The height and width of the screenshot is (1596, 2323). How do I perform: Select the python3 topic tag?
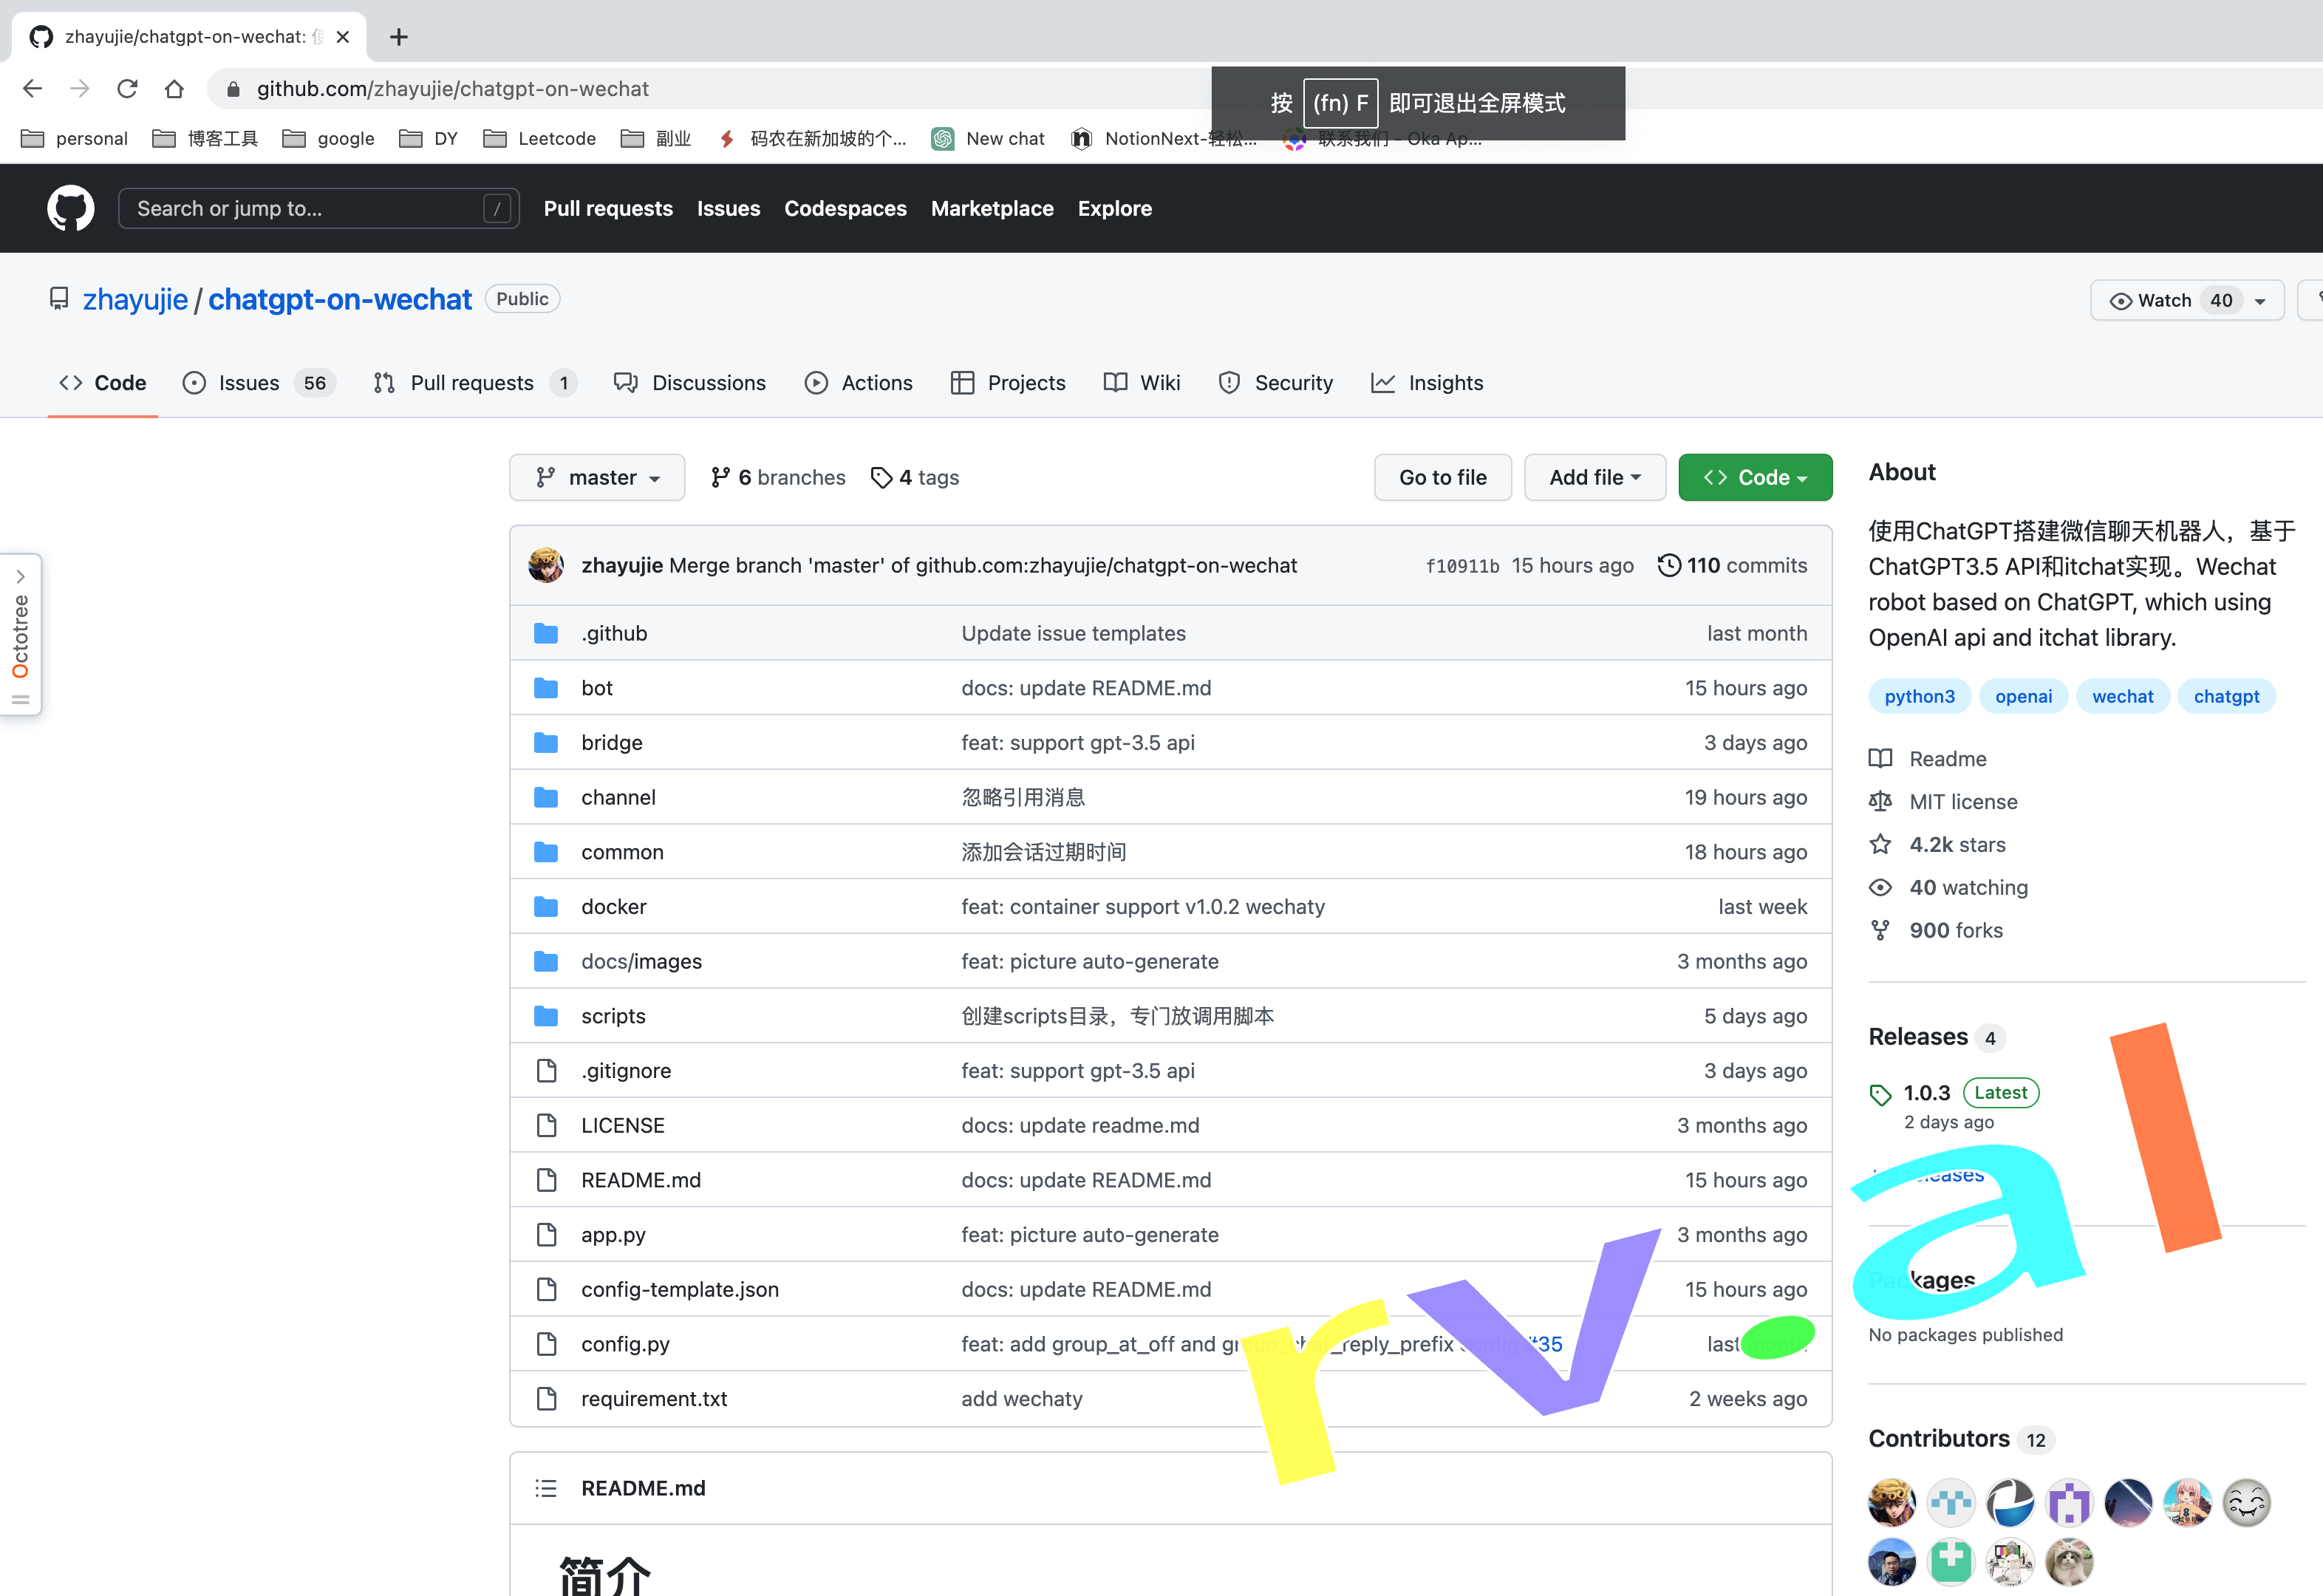pyautogui.click(x=1919, y=697)
